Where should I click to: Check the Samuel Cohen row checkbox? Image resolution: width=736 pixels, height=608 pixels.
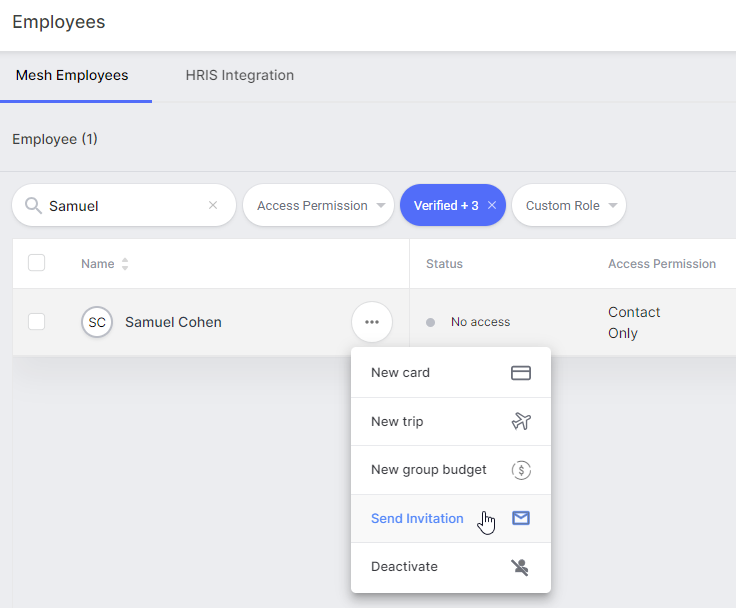pyautogui.click(x=37, y=322)
